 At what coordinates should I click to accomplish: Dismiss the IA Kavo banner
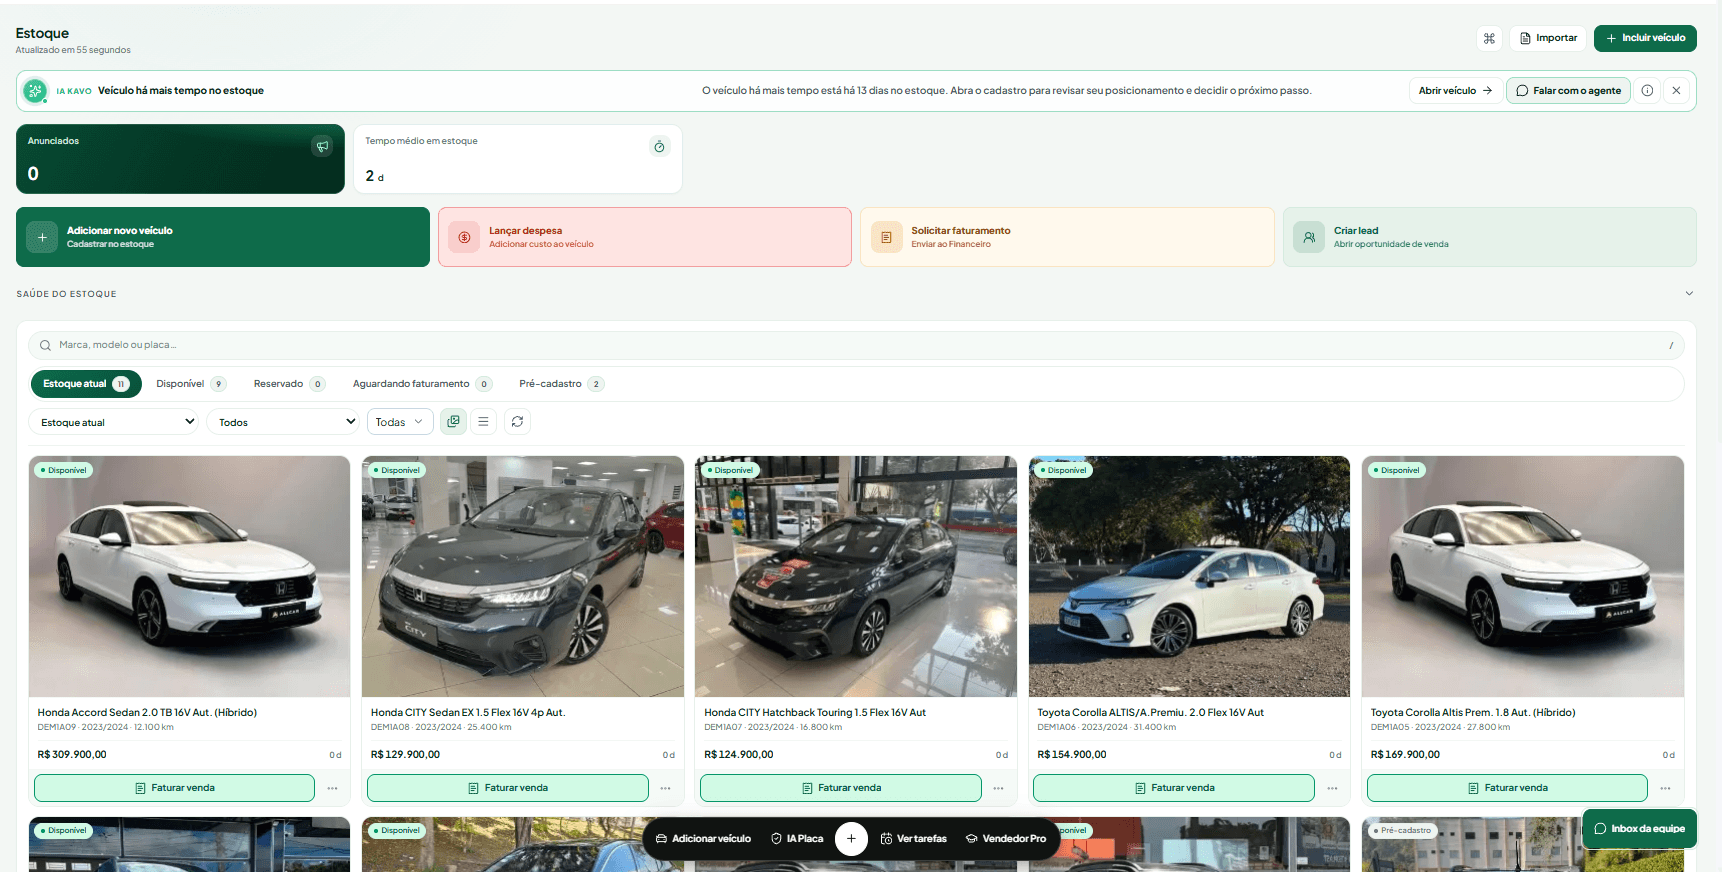[x=1676, y=91]
